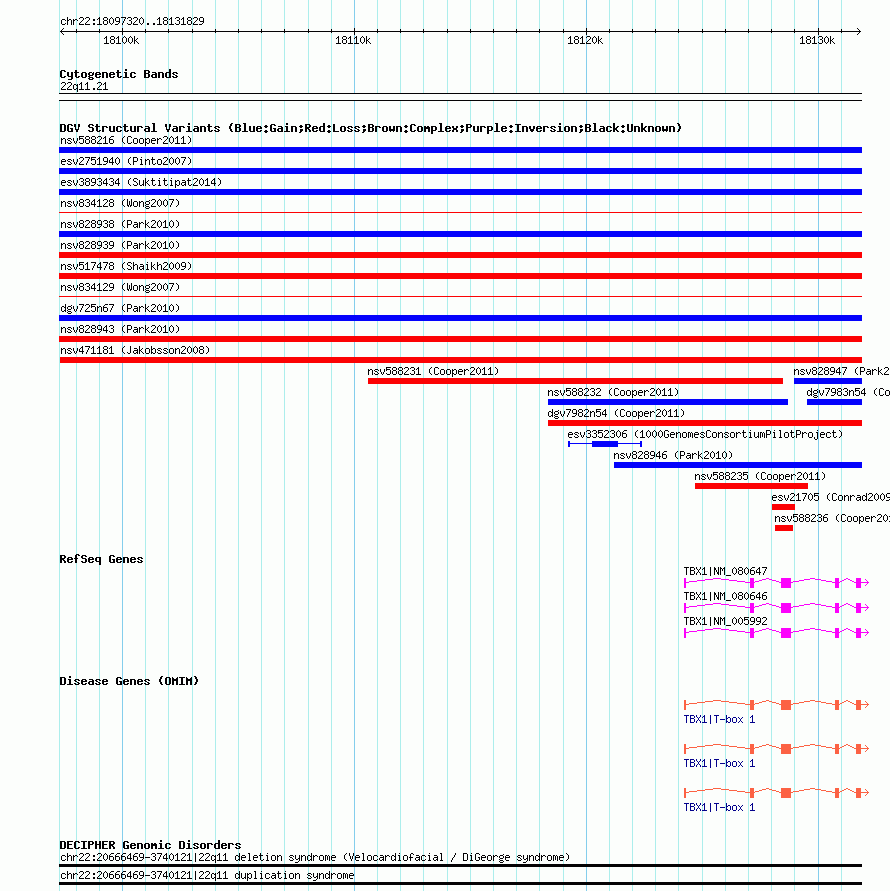This screenshot has width=890, height=891.
Task: Open the nsv828938 (Park2010) variant label
Action: point(120,224)
